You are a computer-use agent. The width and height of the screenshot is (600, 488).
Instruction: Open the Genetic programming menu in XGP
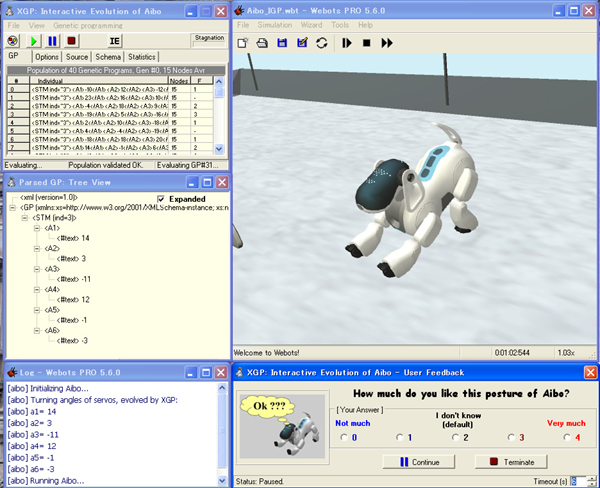pyautogui.click(x=88, y=26)
